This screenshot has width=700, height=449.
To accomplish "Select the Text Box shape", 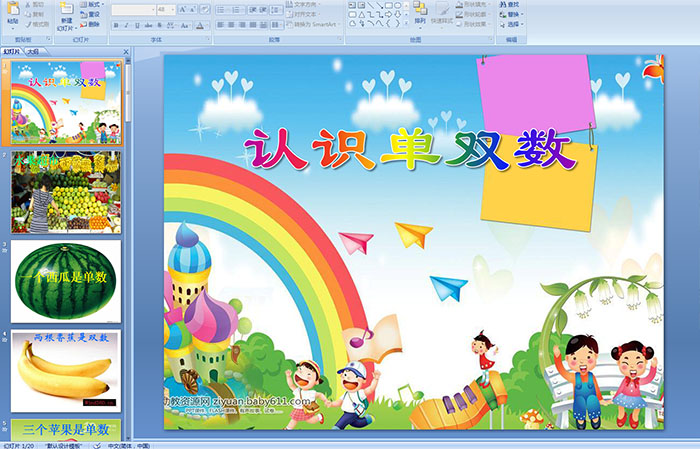I will click(x=352, y=5).
